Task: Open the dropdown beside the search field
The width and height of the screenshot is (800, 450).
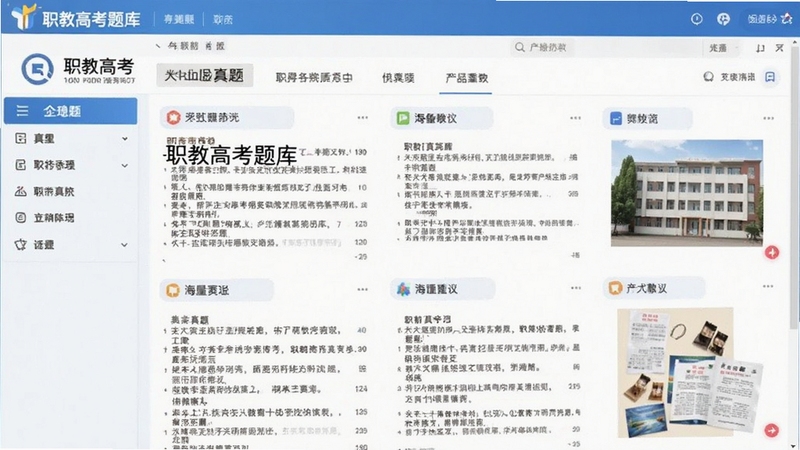Action: pyautogui.click(x=722, y=48)
